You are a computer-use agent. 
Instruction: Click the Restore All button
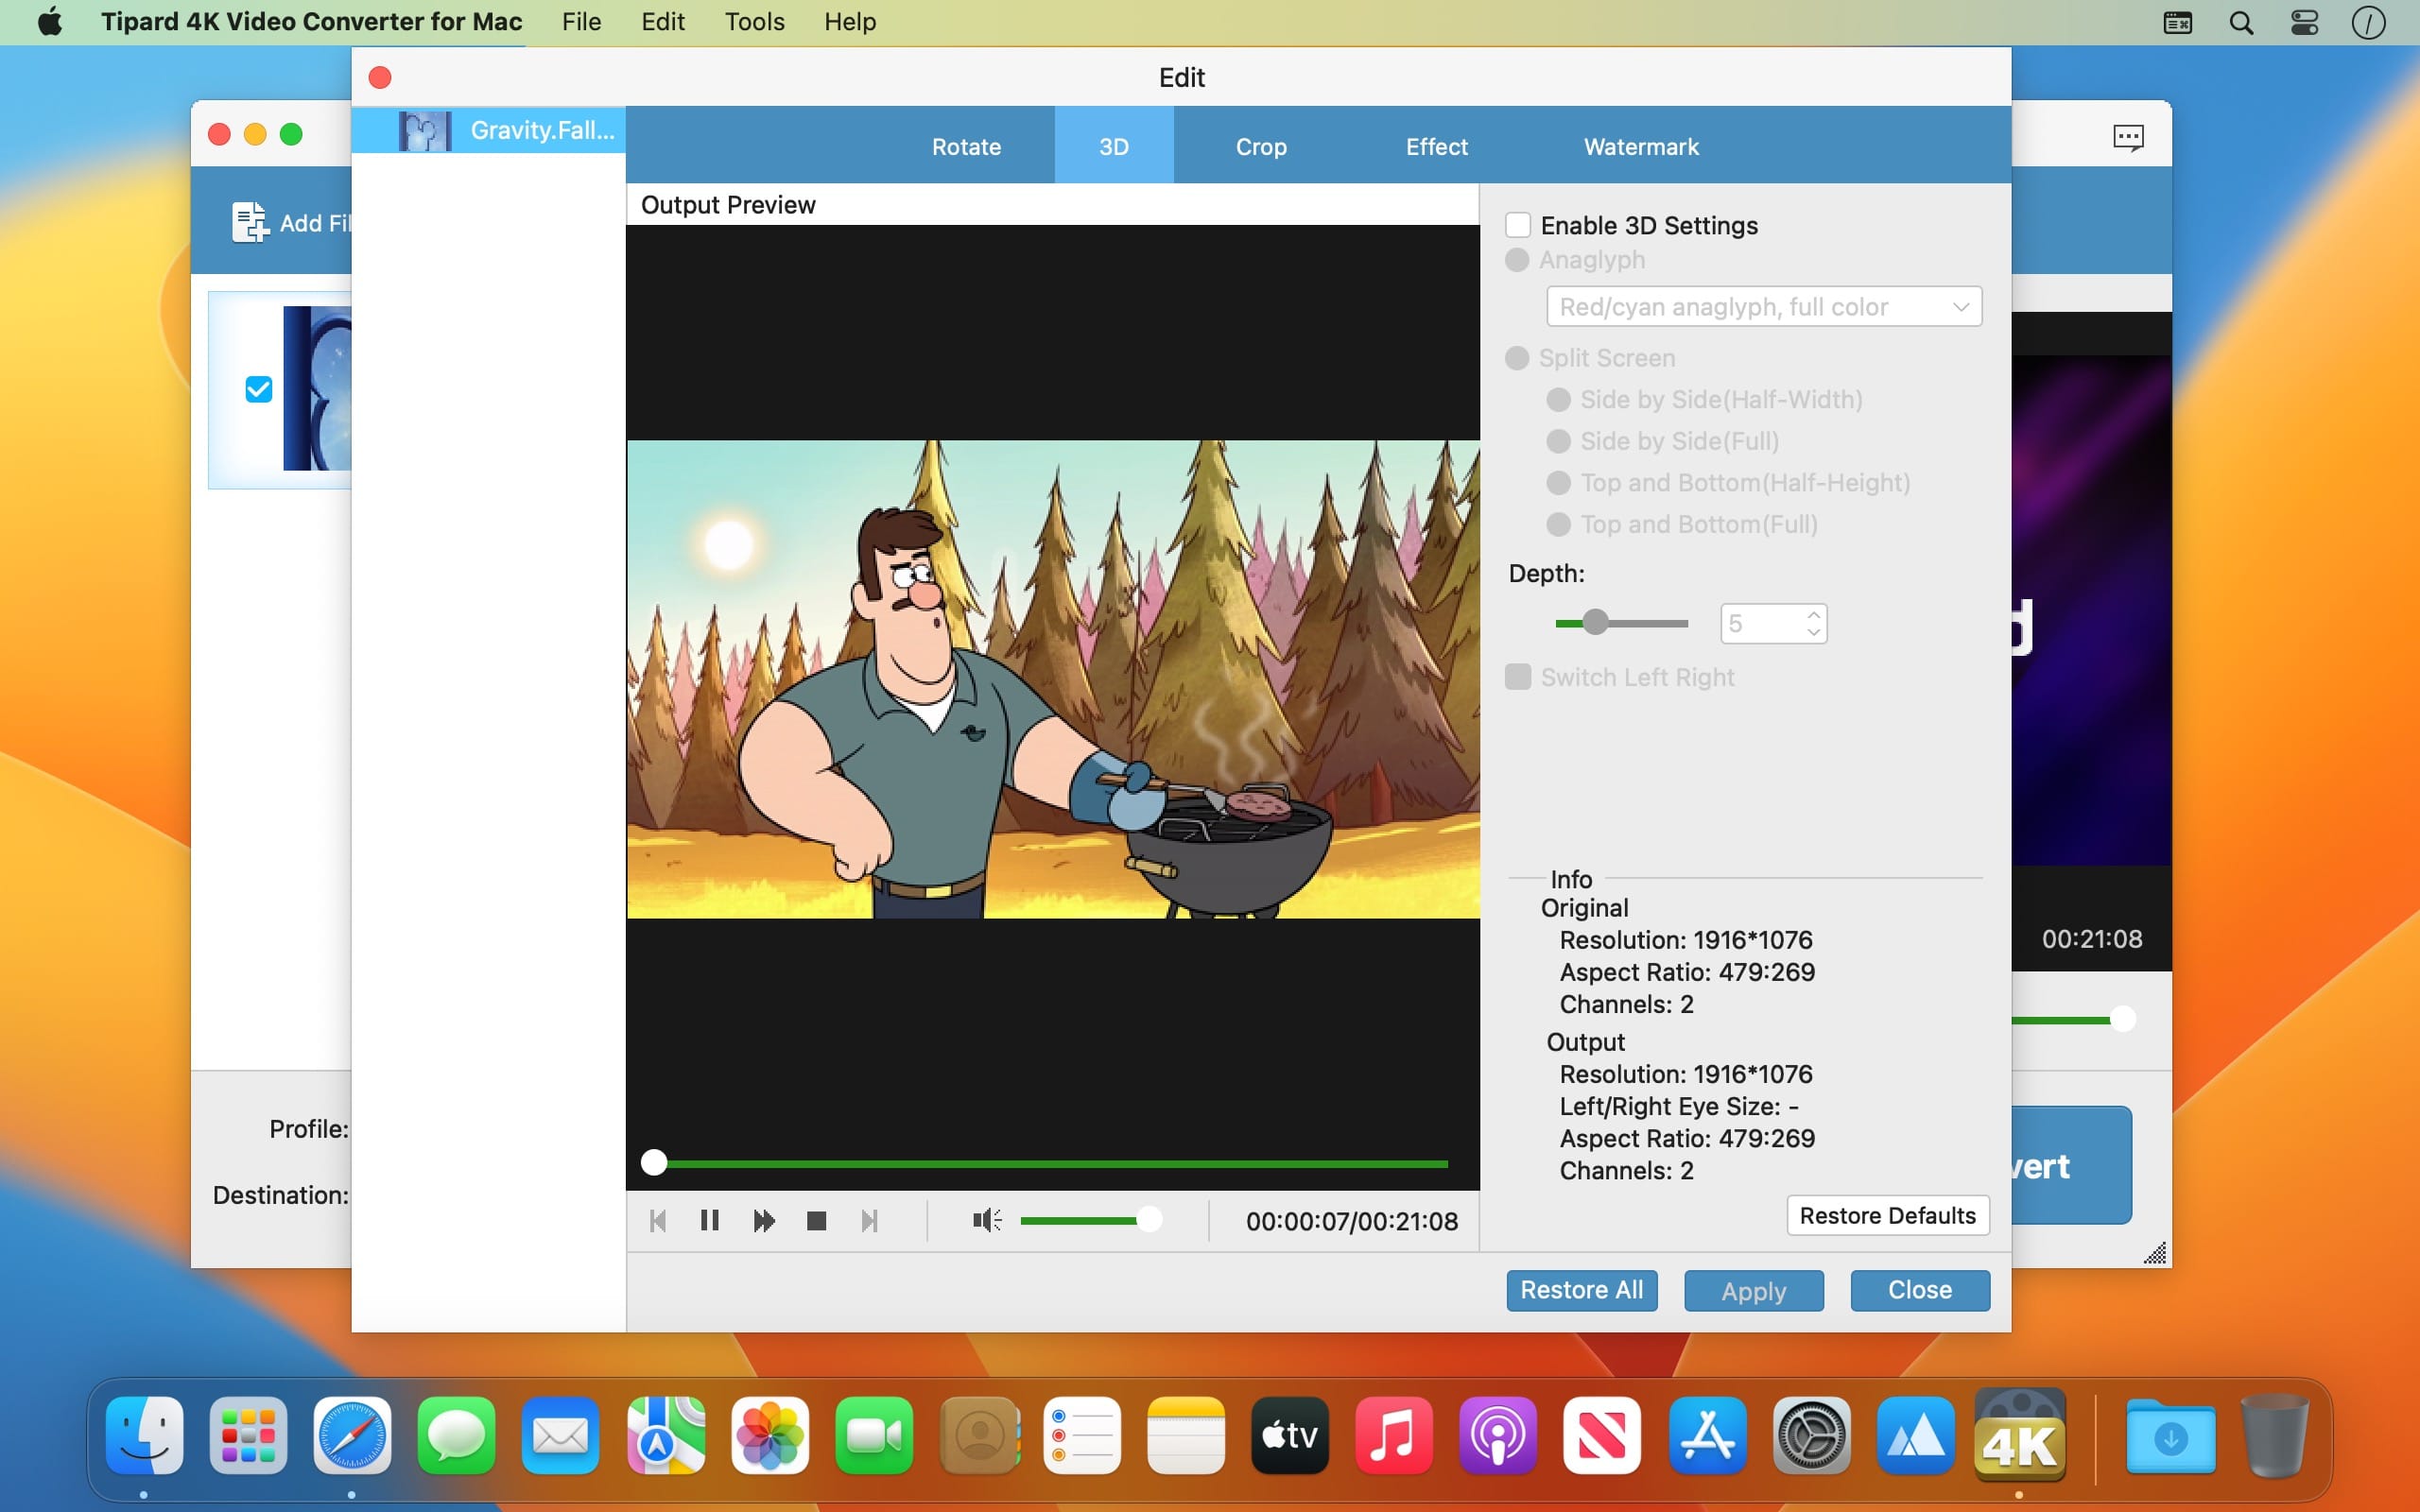click(x=1582, y=1290)
